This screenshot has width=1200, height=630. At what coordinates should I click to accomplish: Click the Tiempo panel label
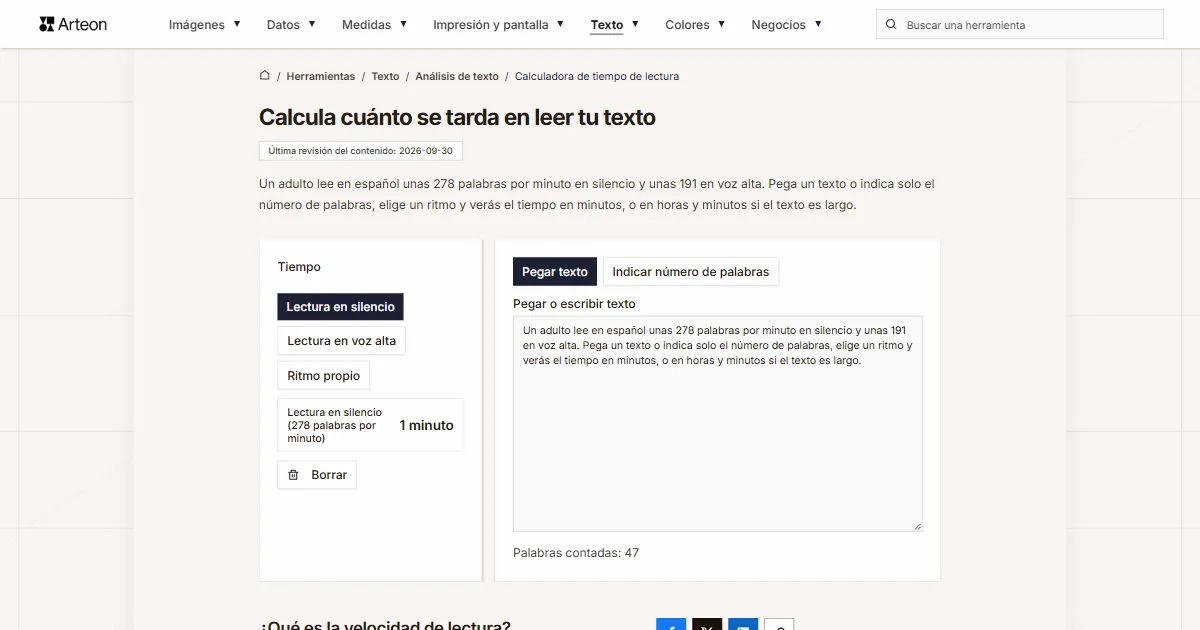299,267
